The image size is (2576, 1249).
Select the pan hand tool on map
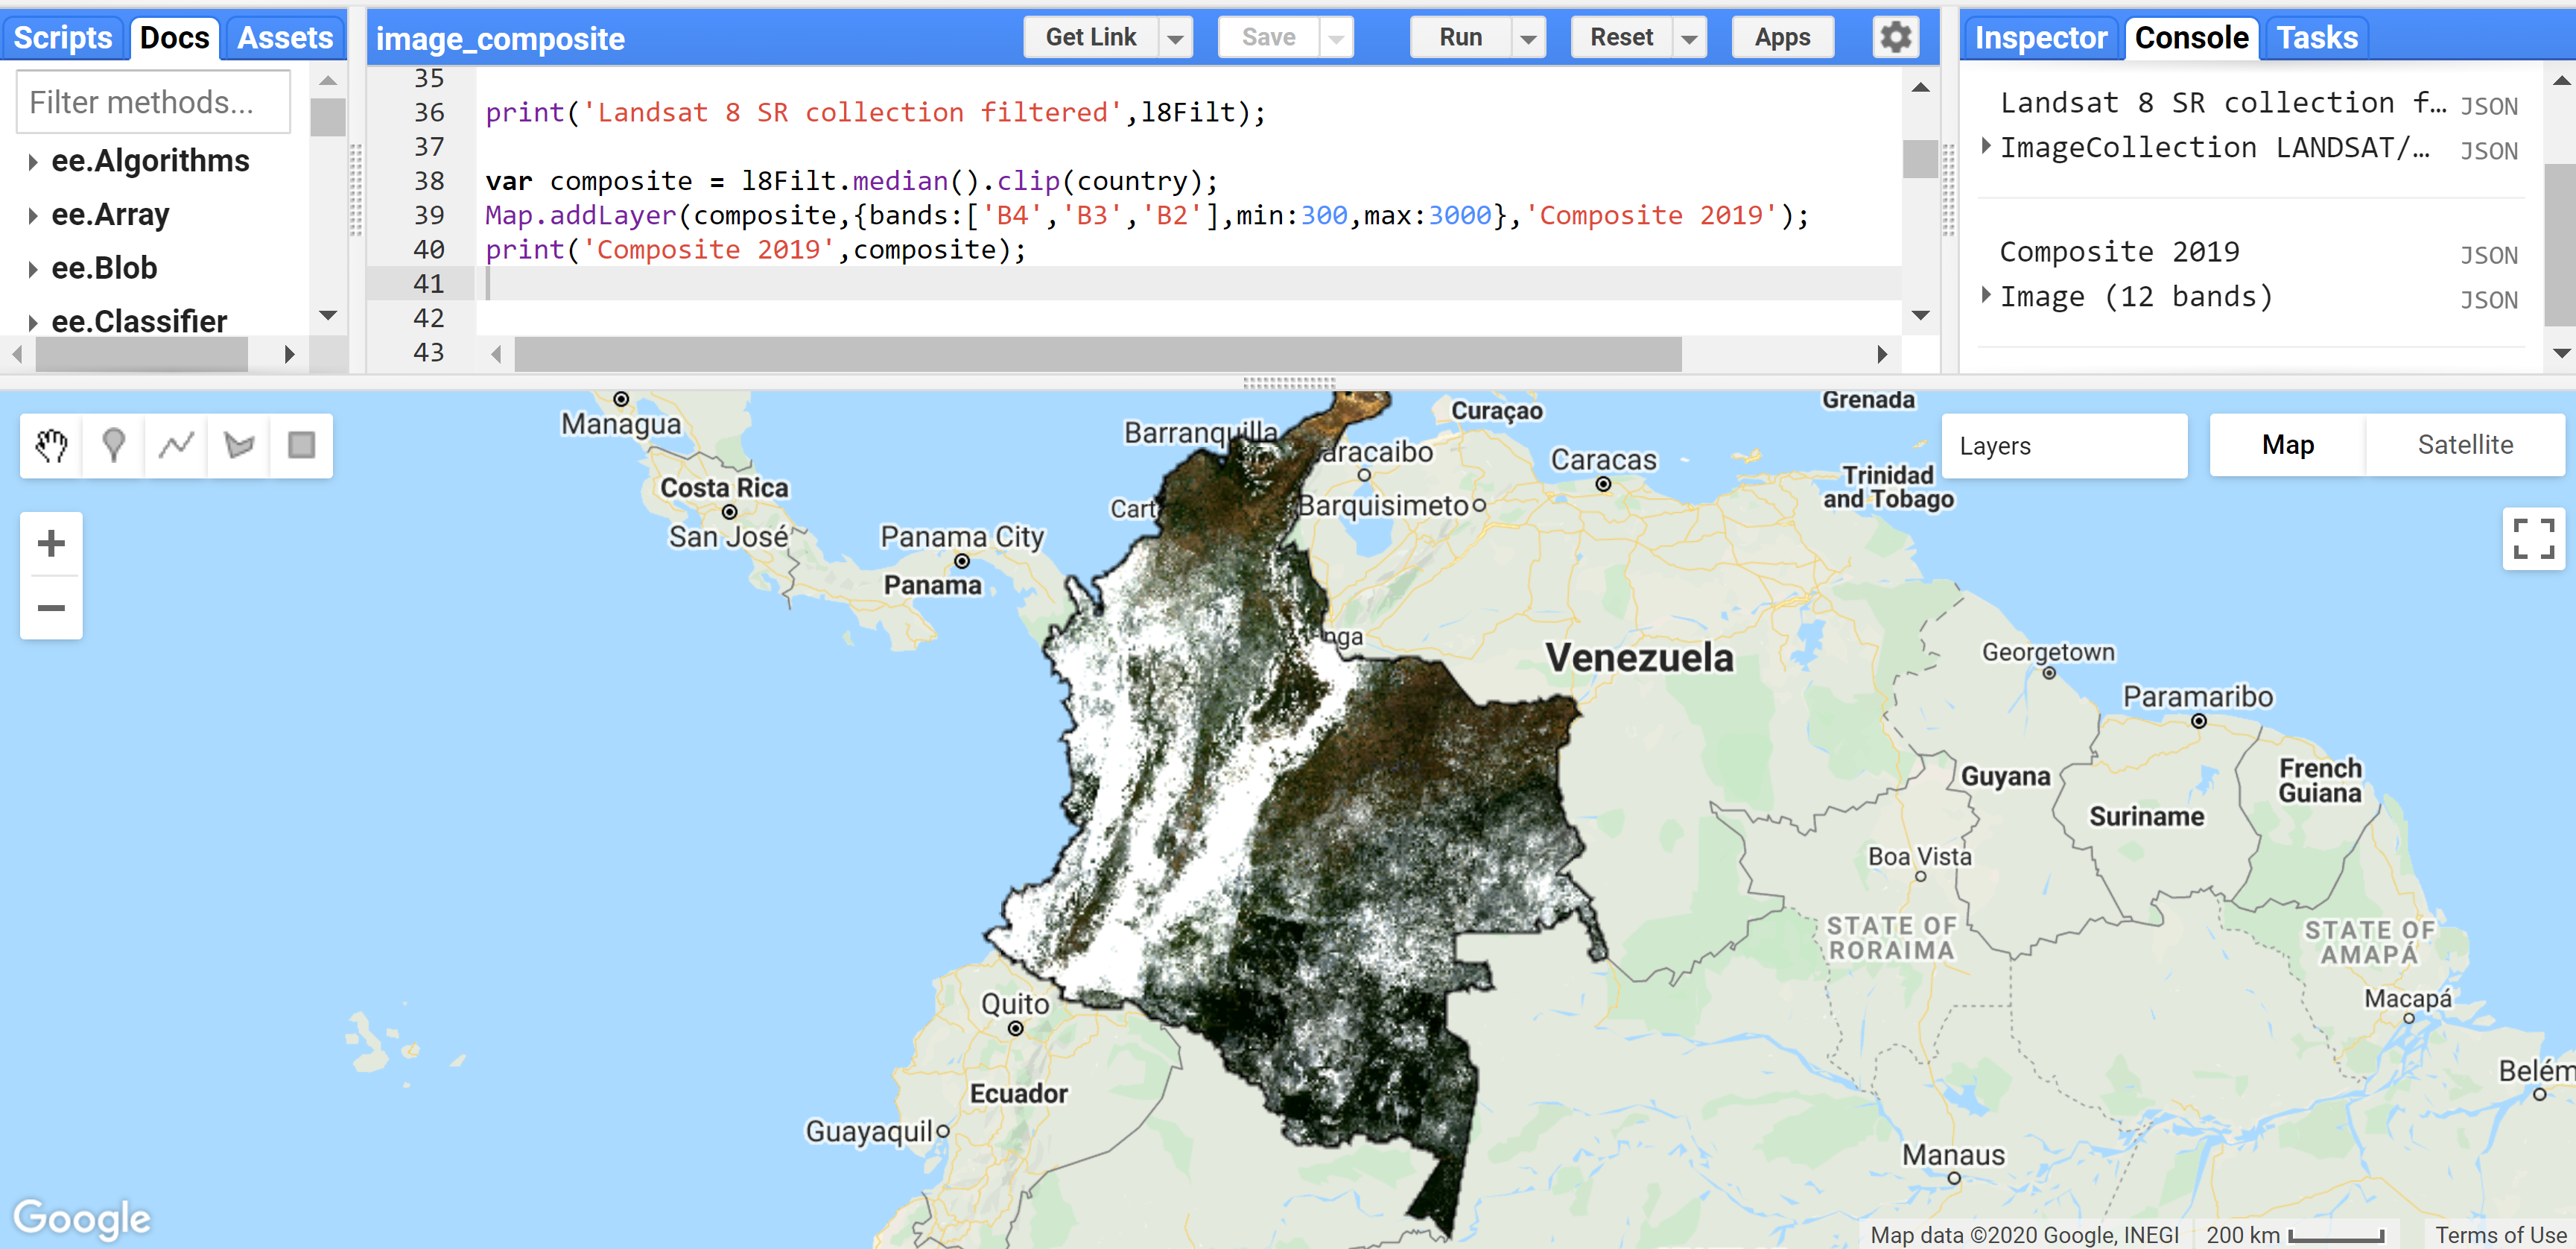pos(52,445)
